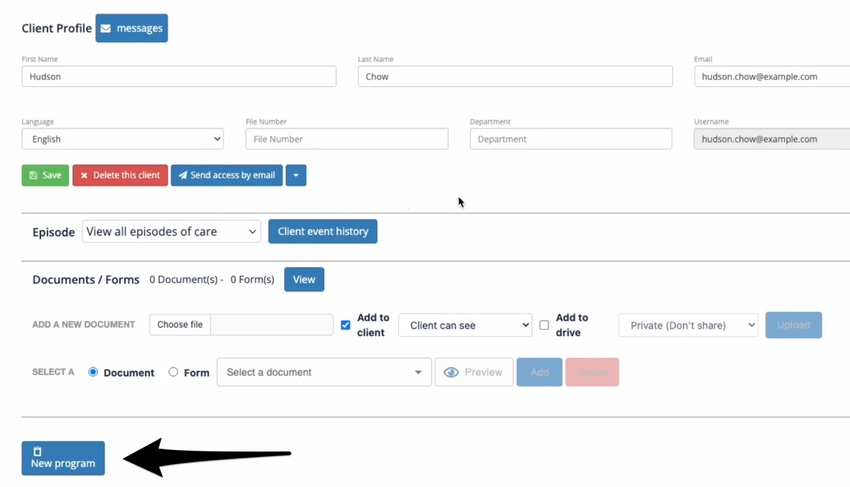Focus the File Number input field
The image size is (850, 487).
[x=346, y=139]
